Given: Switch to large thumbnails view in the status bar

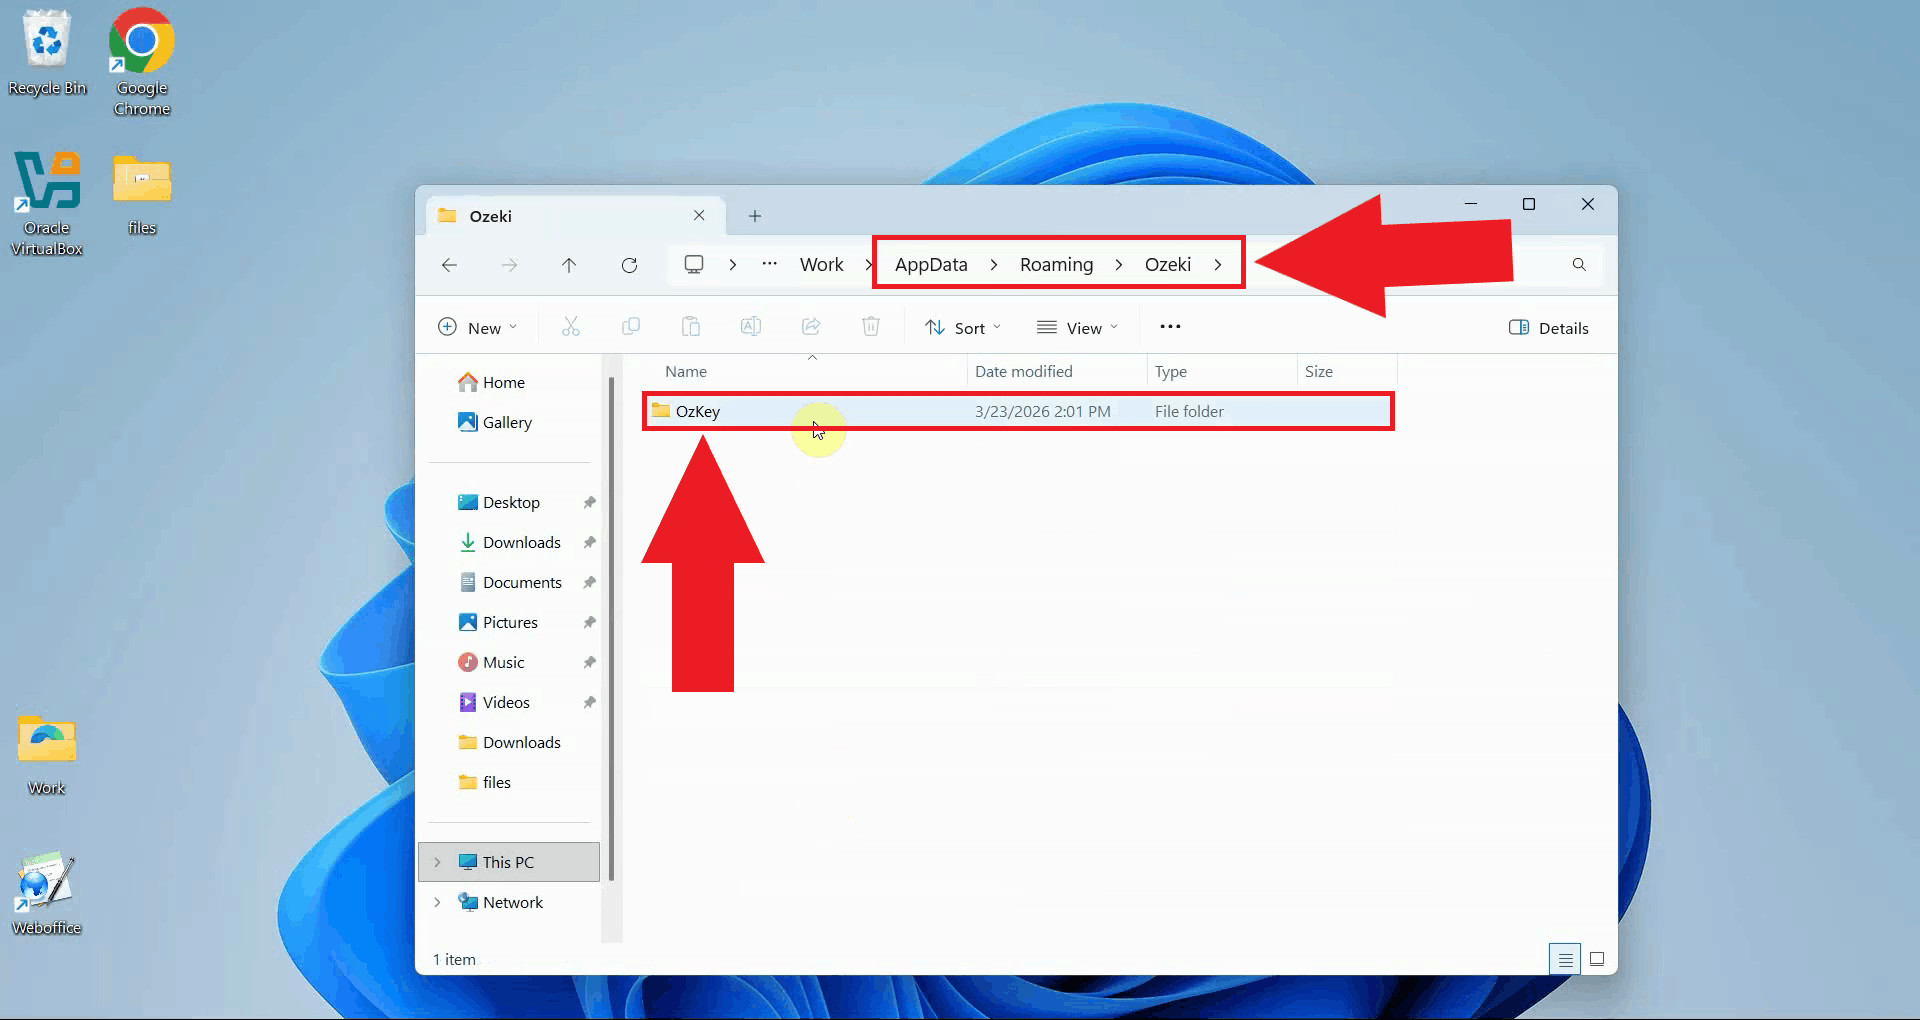Looking at the screenshot, I should pos(1597,958).
